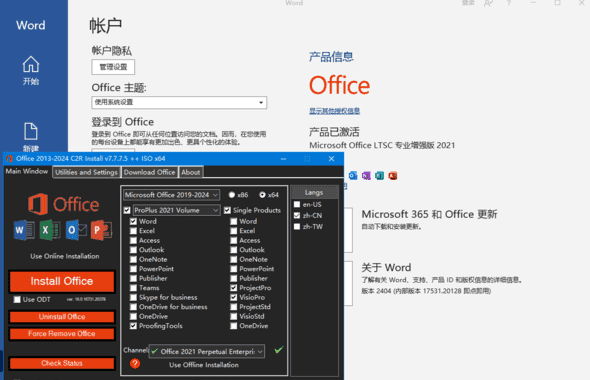This screenshot has width=590, height=380.
Task: Open the ProPlus 2021 Volume edition dropdown
Action: [176, 210]
